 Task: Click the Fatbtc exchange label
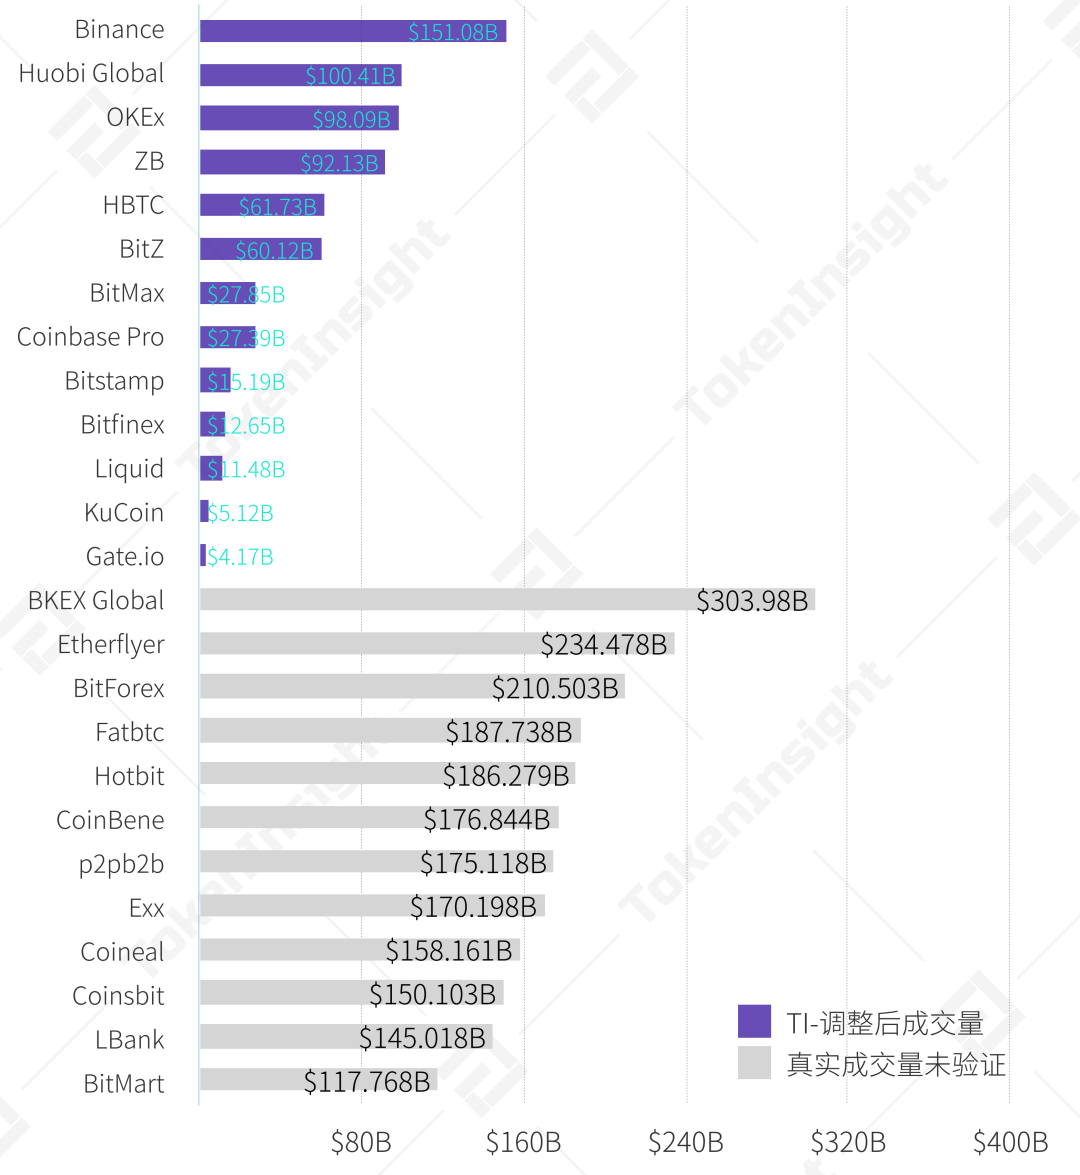[129, 733]
